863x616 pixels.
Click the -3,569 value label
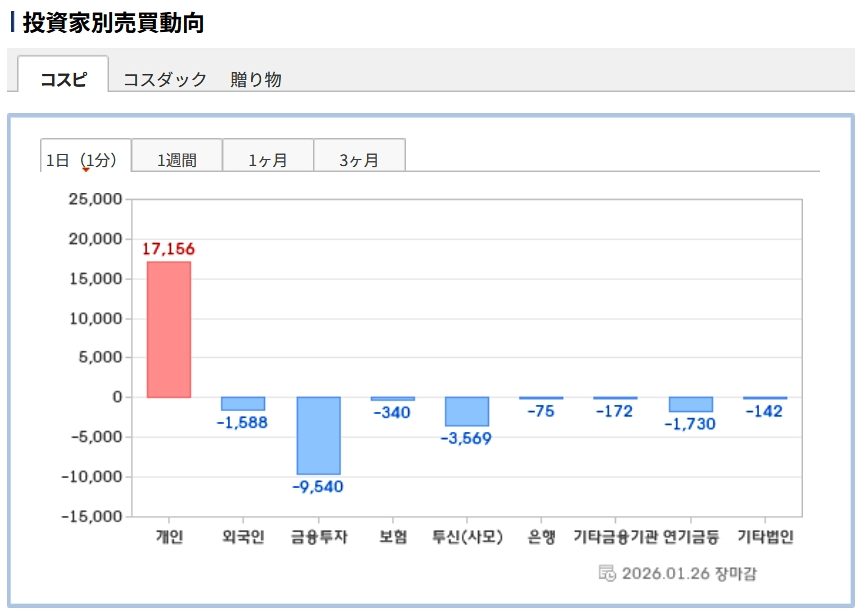466,438
